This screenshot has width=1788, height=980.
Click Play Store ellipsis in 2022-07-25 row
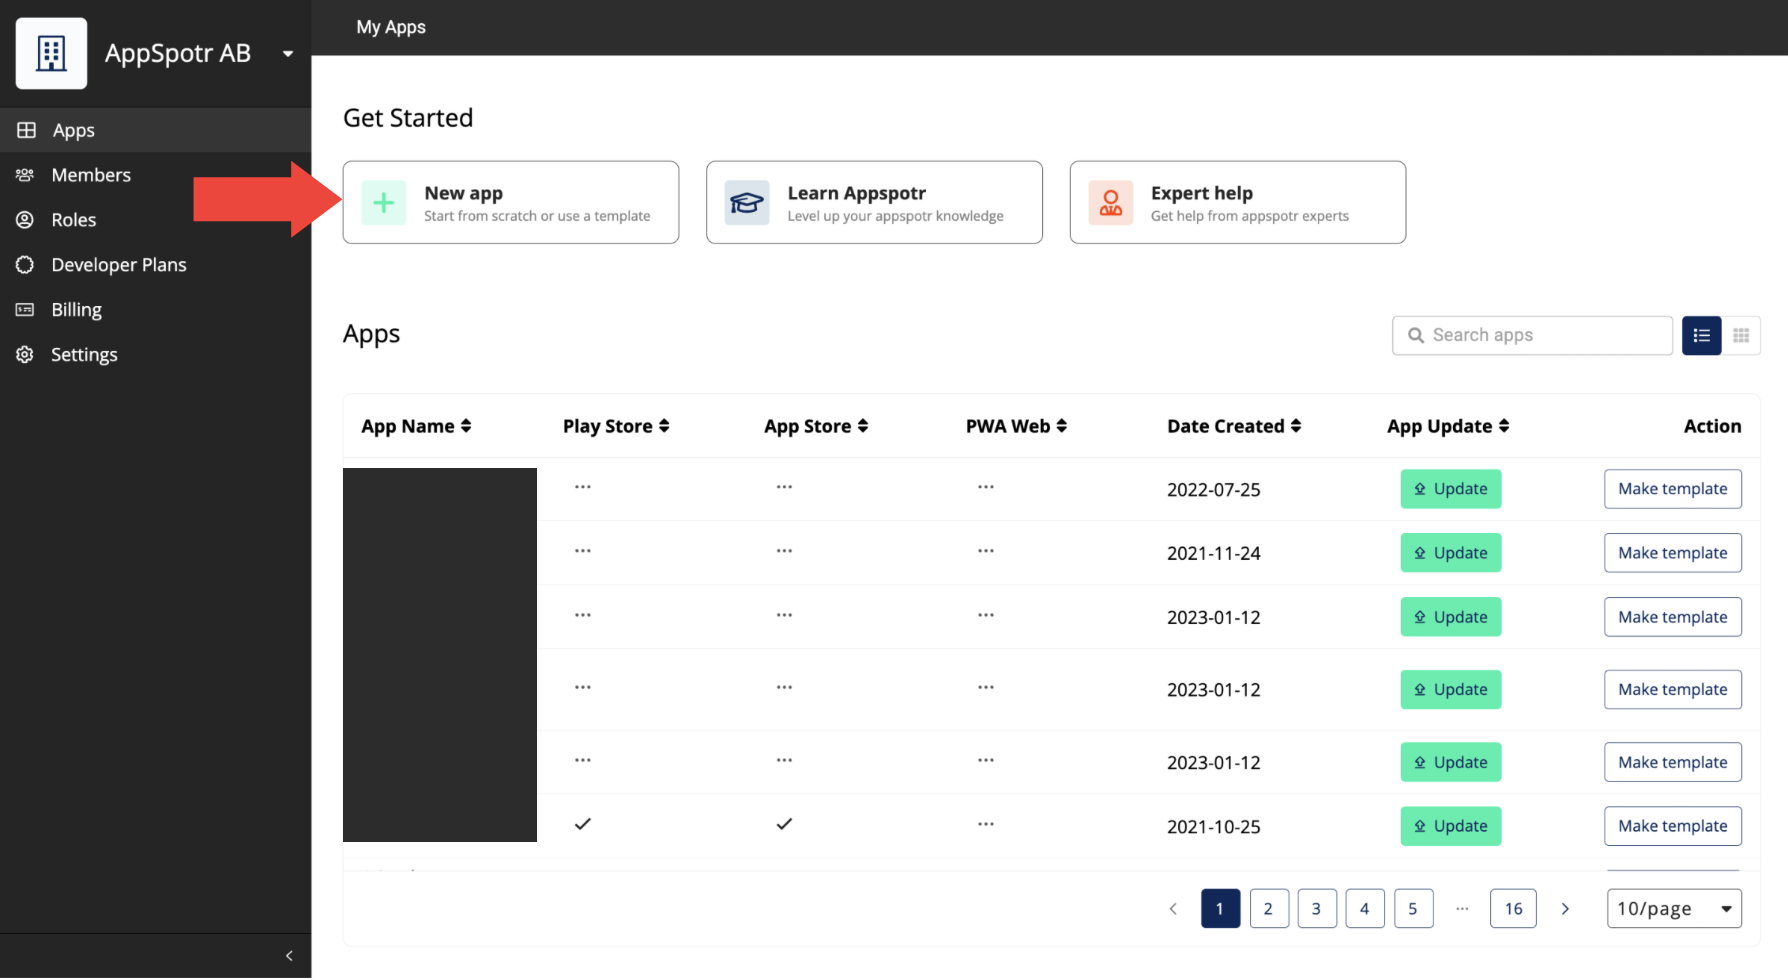[583, 487]
